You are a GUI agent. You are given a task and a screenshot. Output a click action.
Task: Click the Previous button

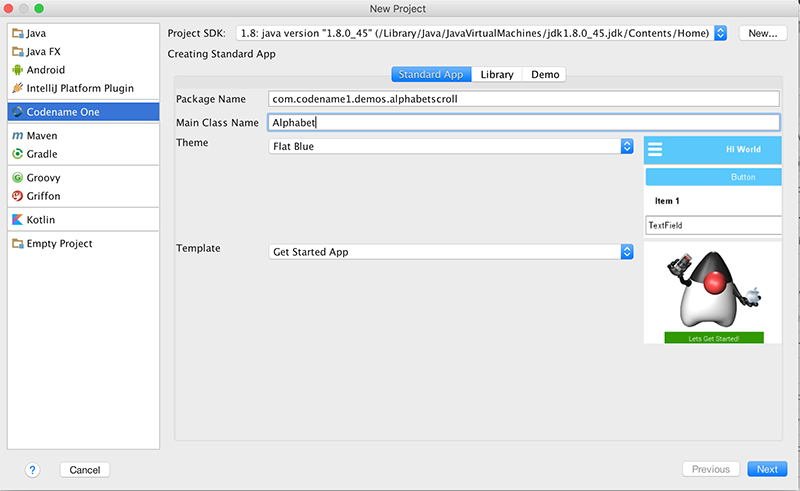(x=711, y=469)
